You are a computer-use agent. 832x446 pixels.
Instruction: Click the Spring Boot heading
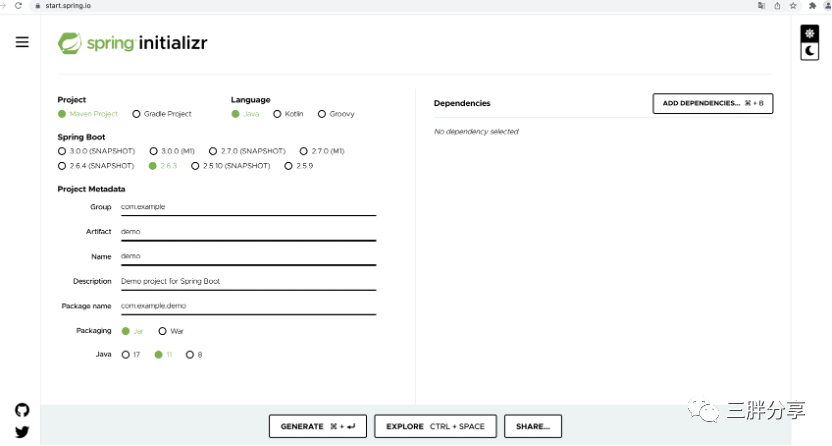(x=81, y=137)
